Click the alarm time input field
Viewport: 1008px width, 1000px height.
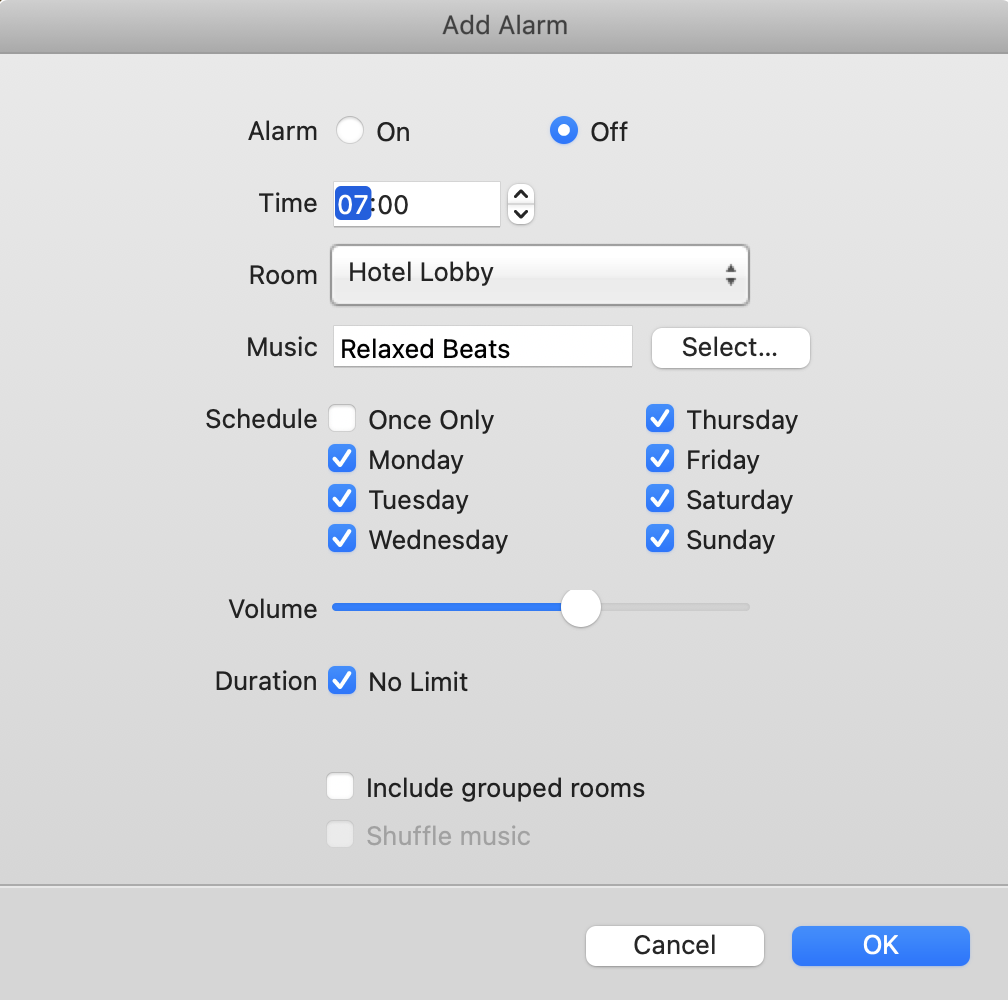pyautogui.click(x=416, y=203)
